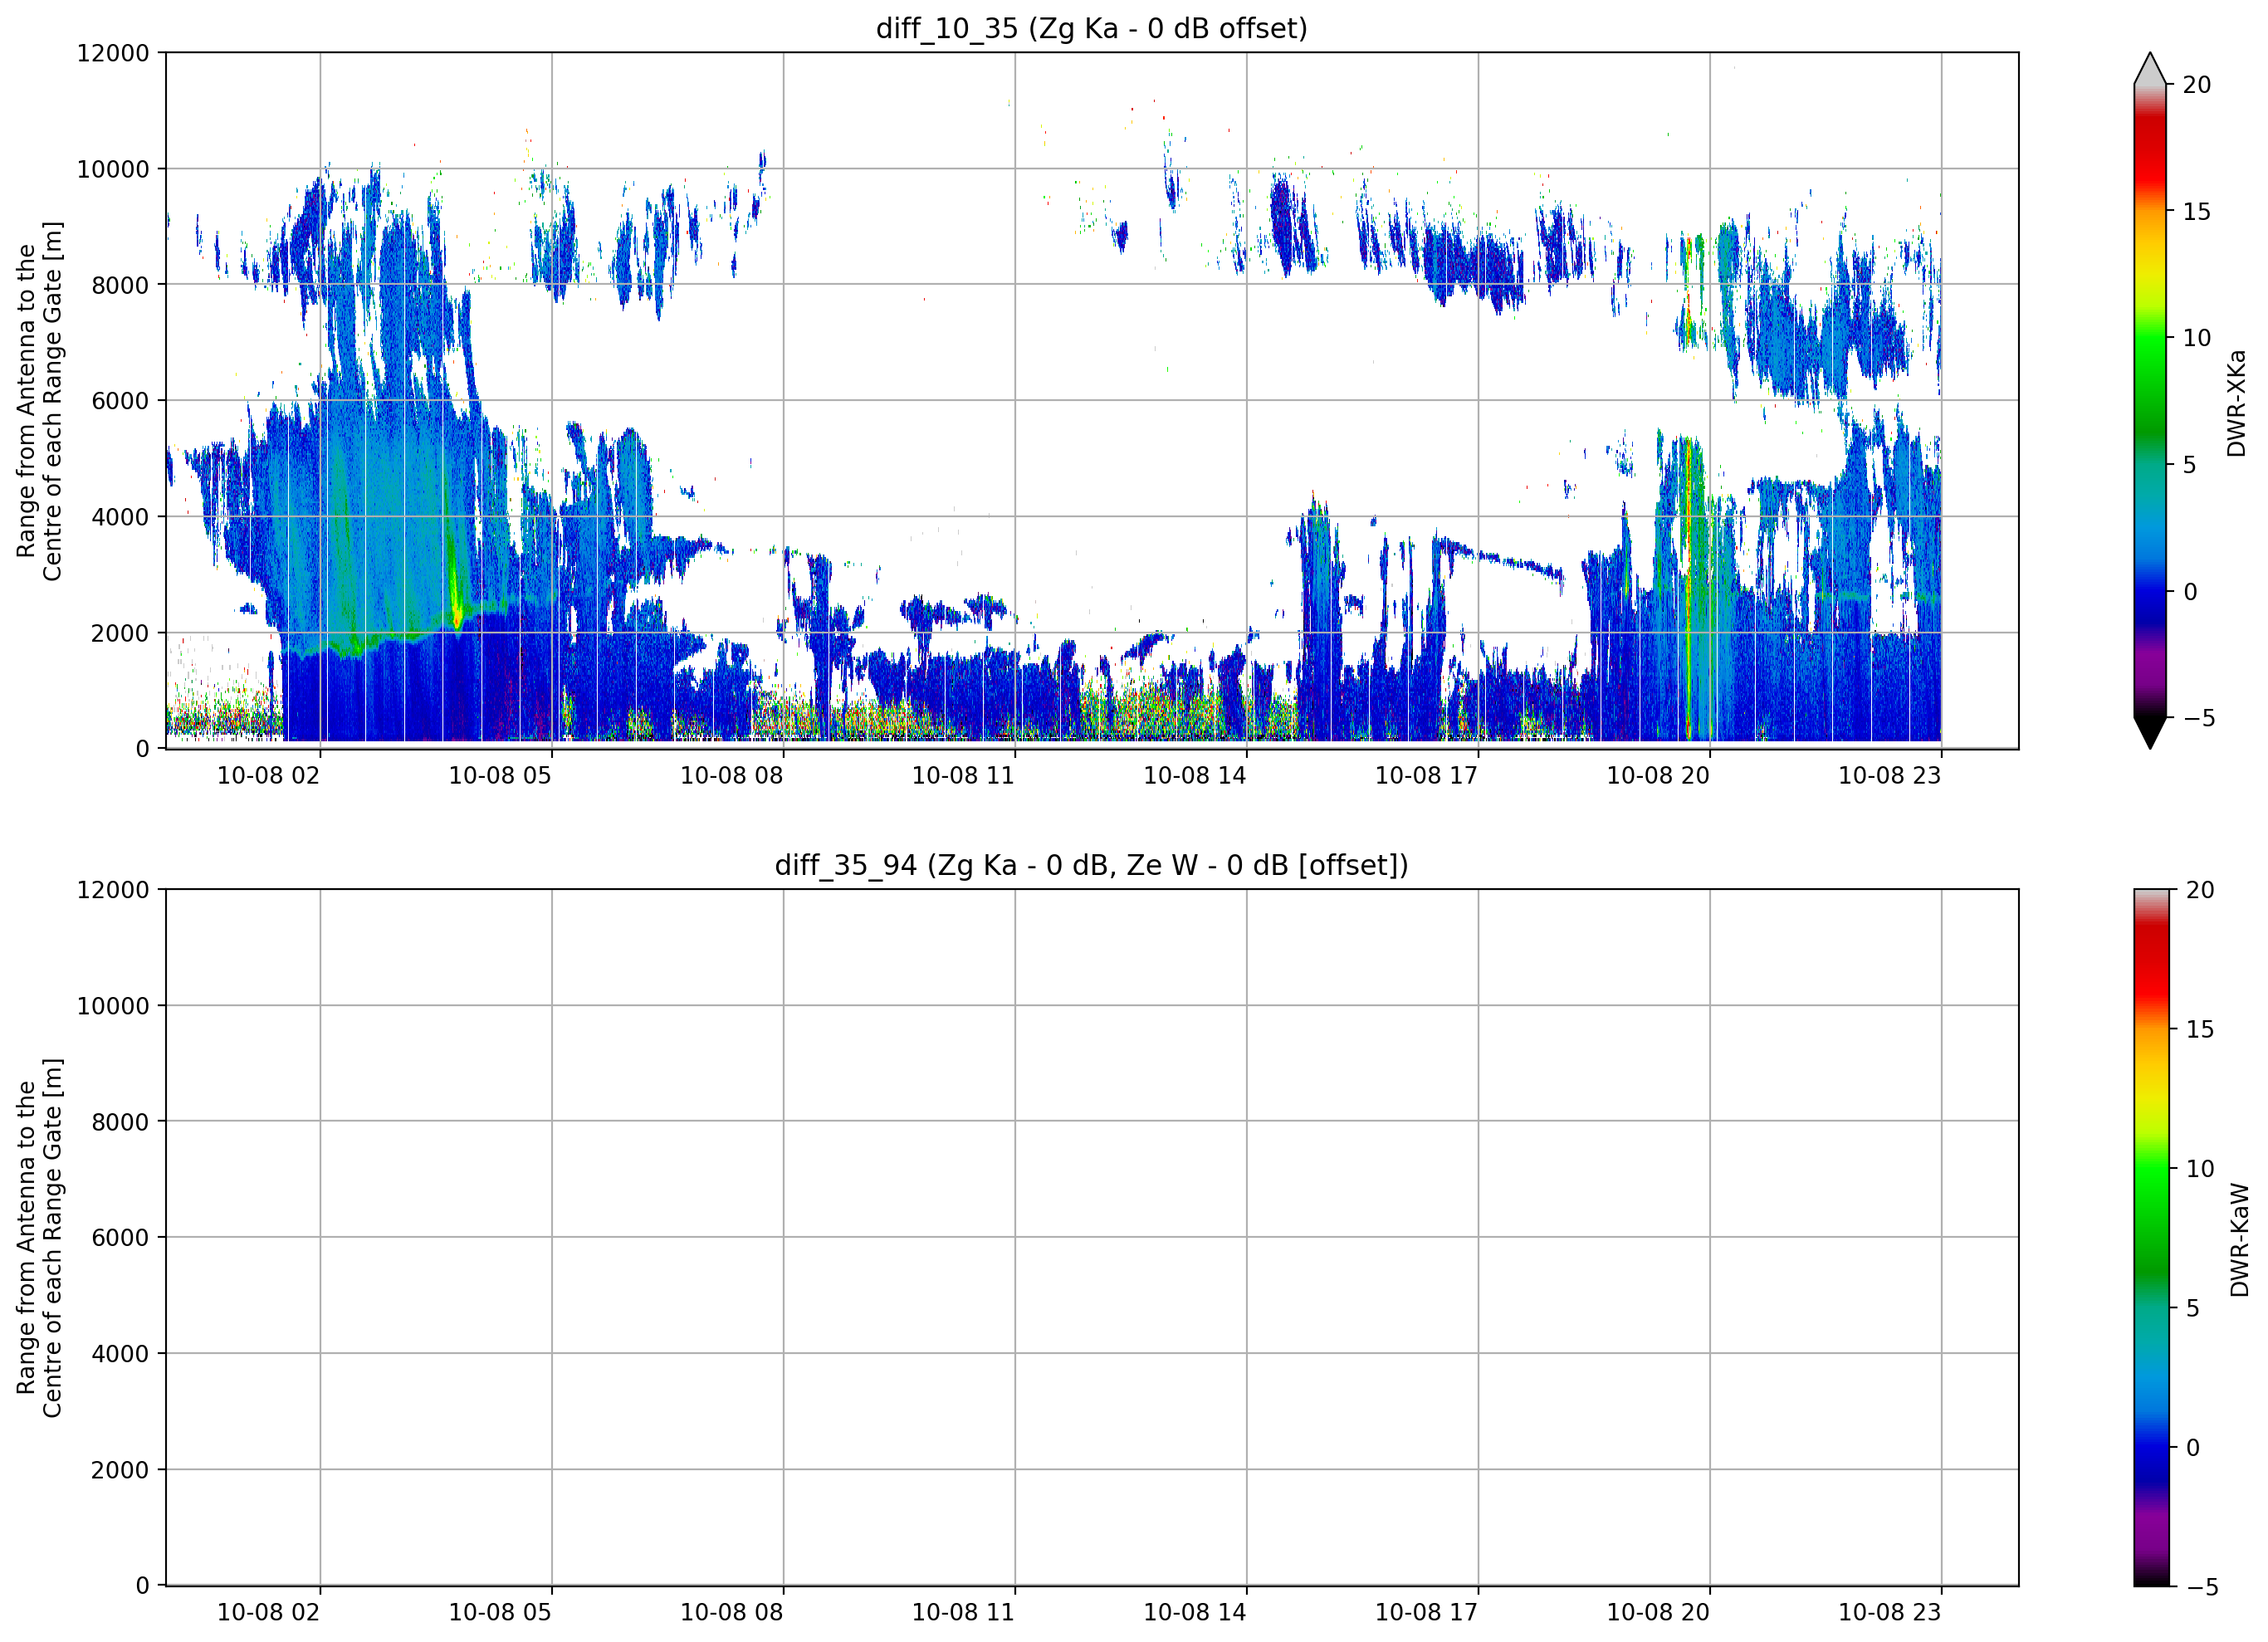The image size is (2268, 1642).
Task: Click the 2000 y-tick of the bottom plot
Action: pos(120,1470)
